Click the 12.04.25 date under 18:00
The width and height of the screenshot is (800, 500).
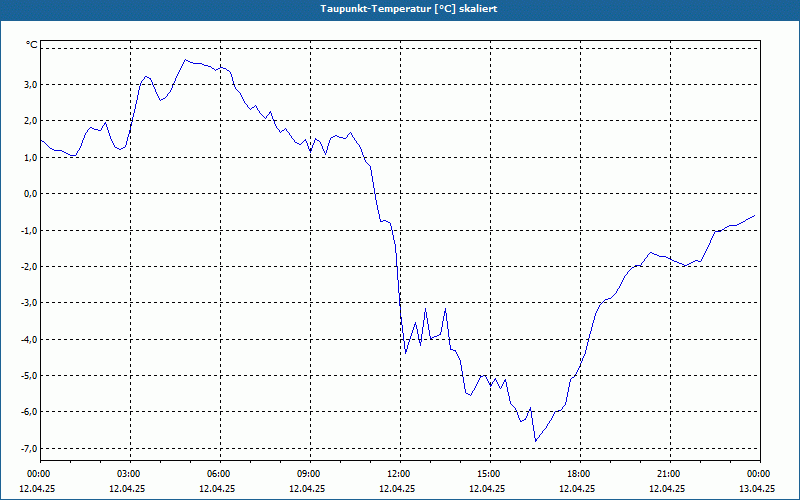point(577,488)
